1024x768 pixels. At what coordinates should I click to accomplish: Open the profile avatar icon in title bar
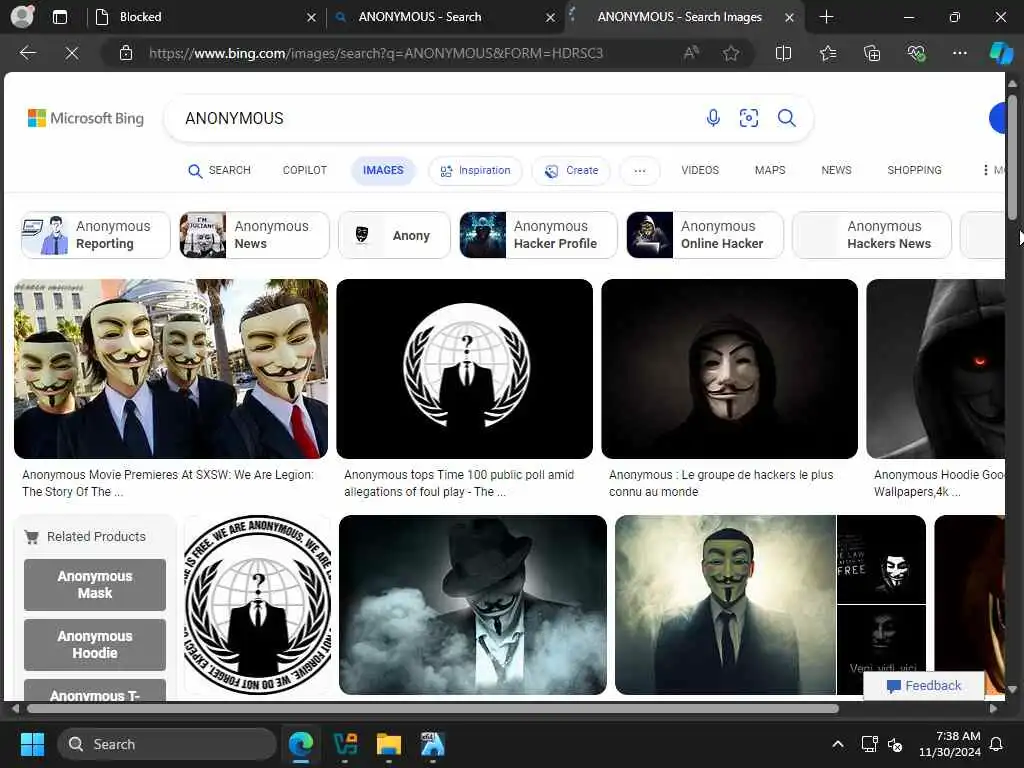(22, 17)
